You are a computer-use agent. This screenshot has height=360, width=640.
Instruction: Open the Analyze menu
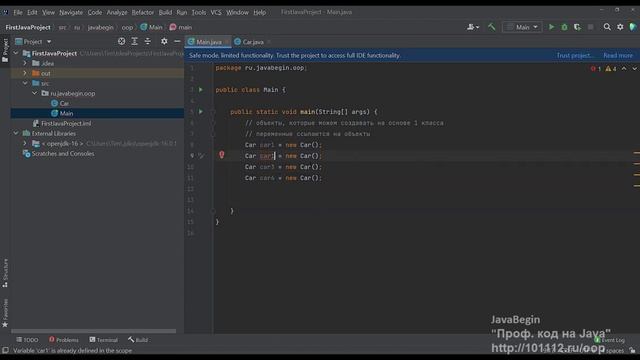[117, 12]
